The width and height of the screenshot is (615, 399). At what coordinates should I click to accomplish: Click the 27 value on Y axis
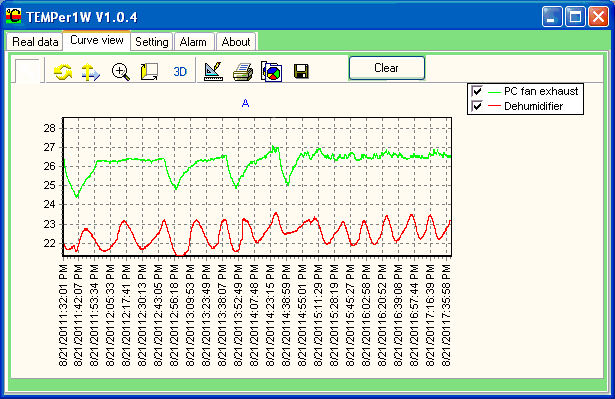pyautogui.click(x=50, y=148)
